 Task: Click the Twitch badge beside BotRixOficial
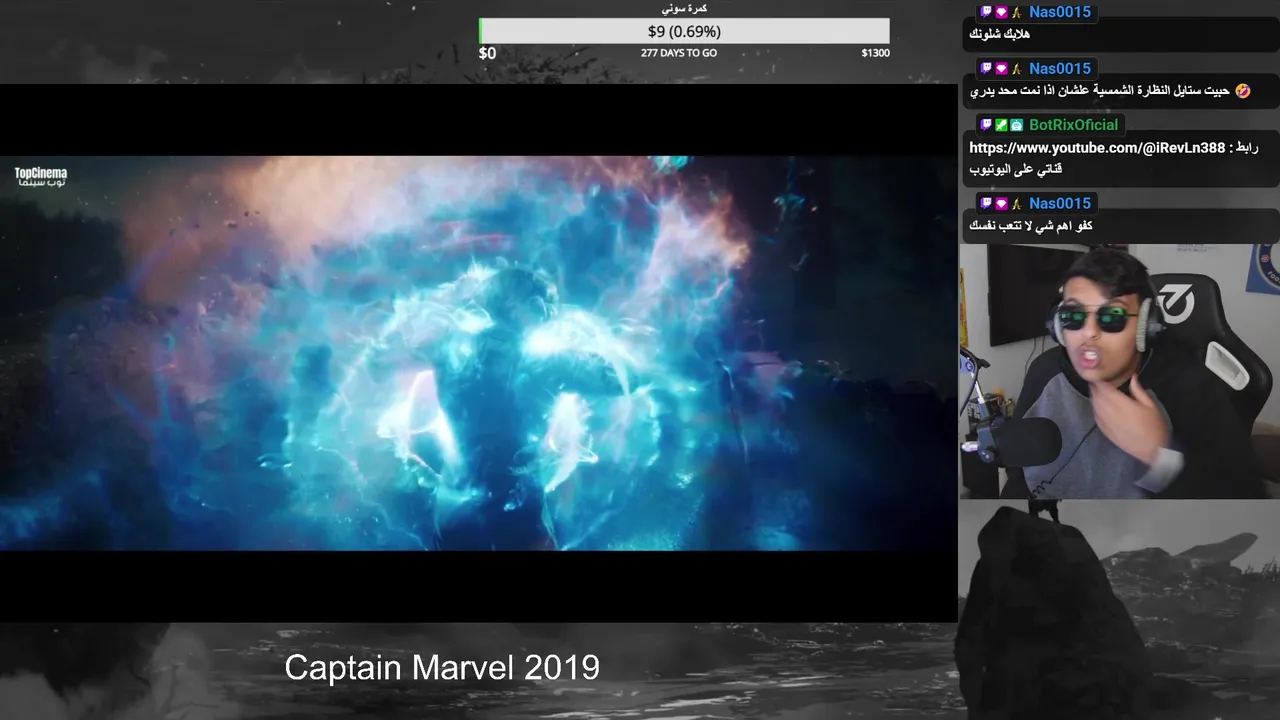tap(986, 125)
